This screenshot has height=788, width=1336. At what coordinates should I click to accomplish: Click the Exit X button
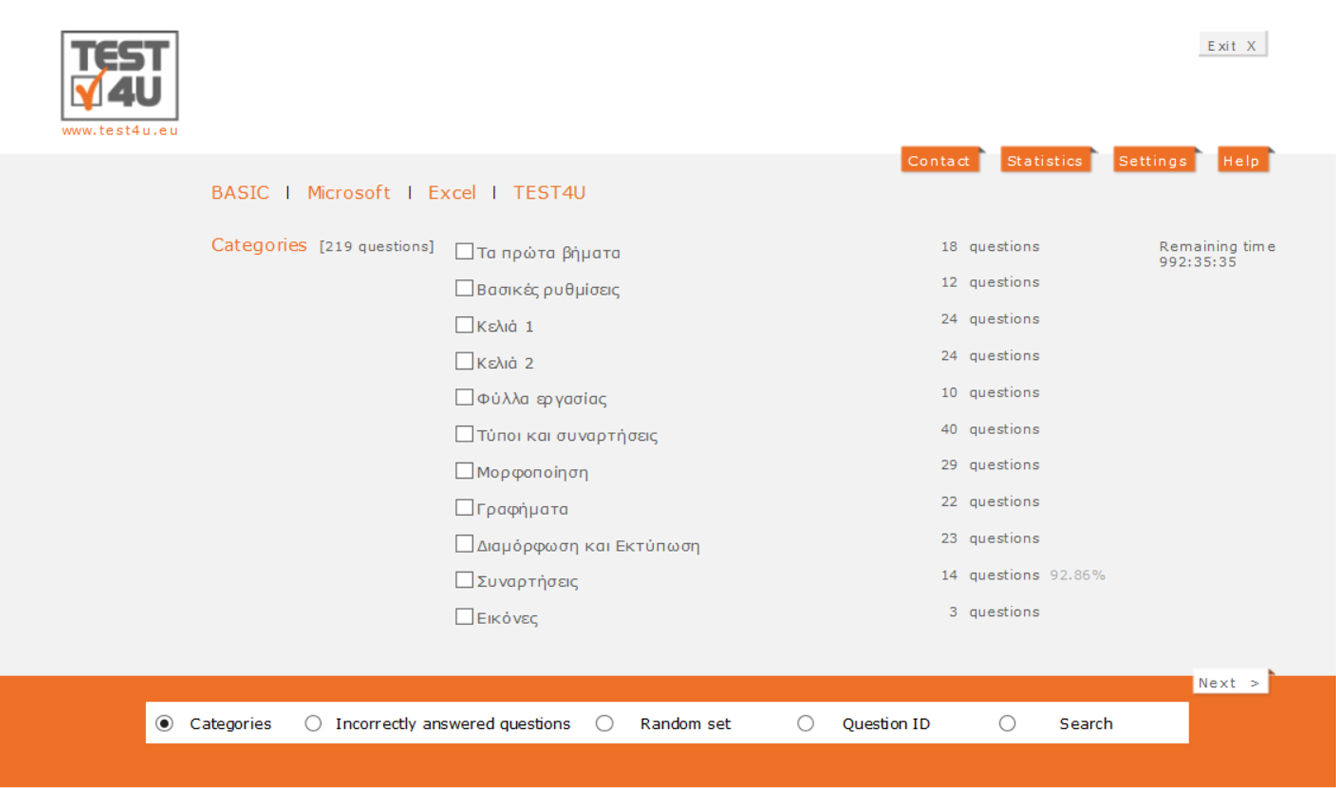[1232, 45]
